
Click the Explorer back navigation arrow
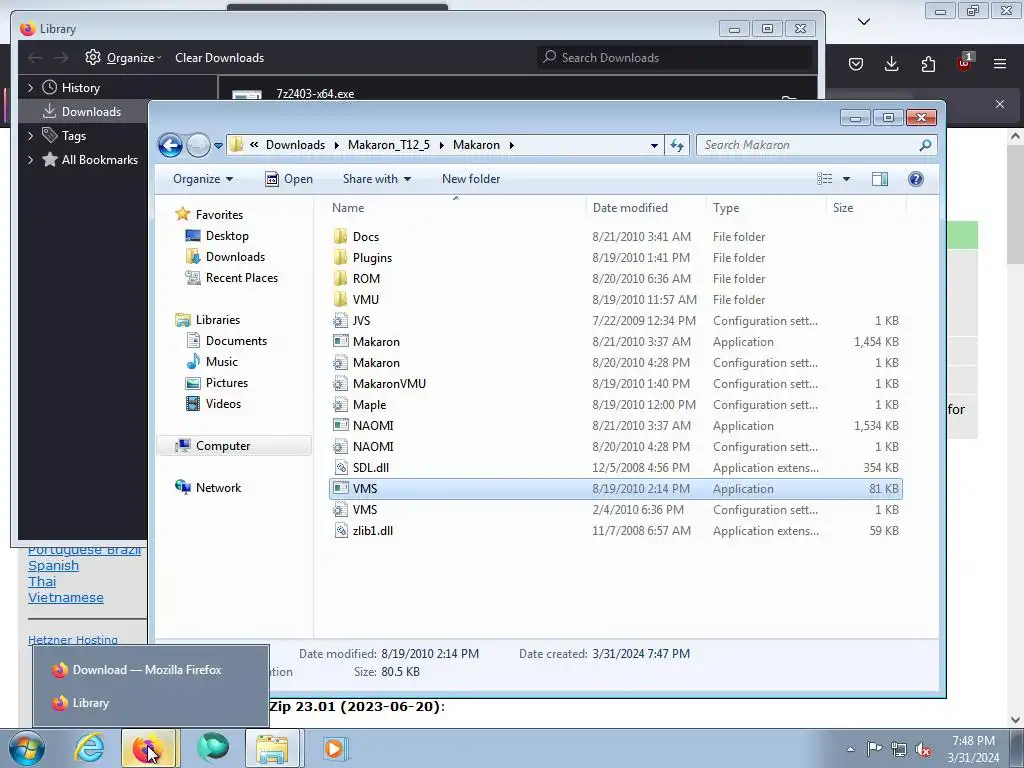tap(170, 145)
